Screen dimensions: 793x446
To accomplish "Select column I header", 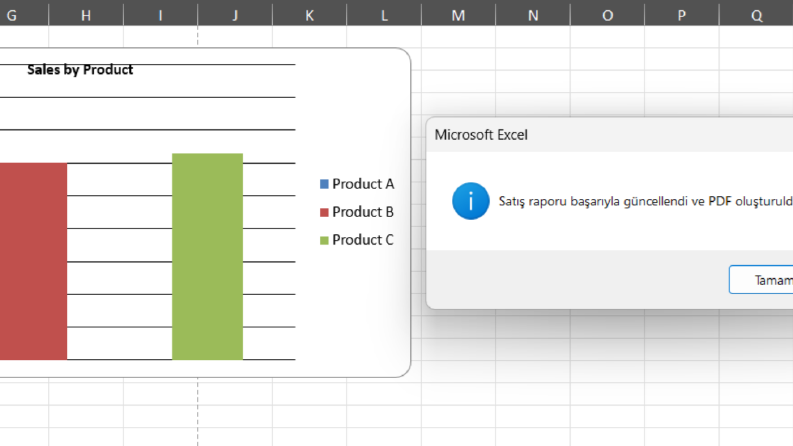I will (160, 13).
